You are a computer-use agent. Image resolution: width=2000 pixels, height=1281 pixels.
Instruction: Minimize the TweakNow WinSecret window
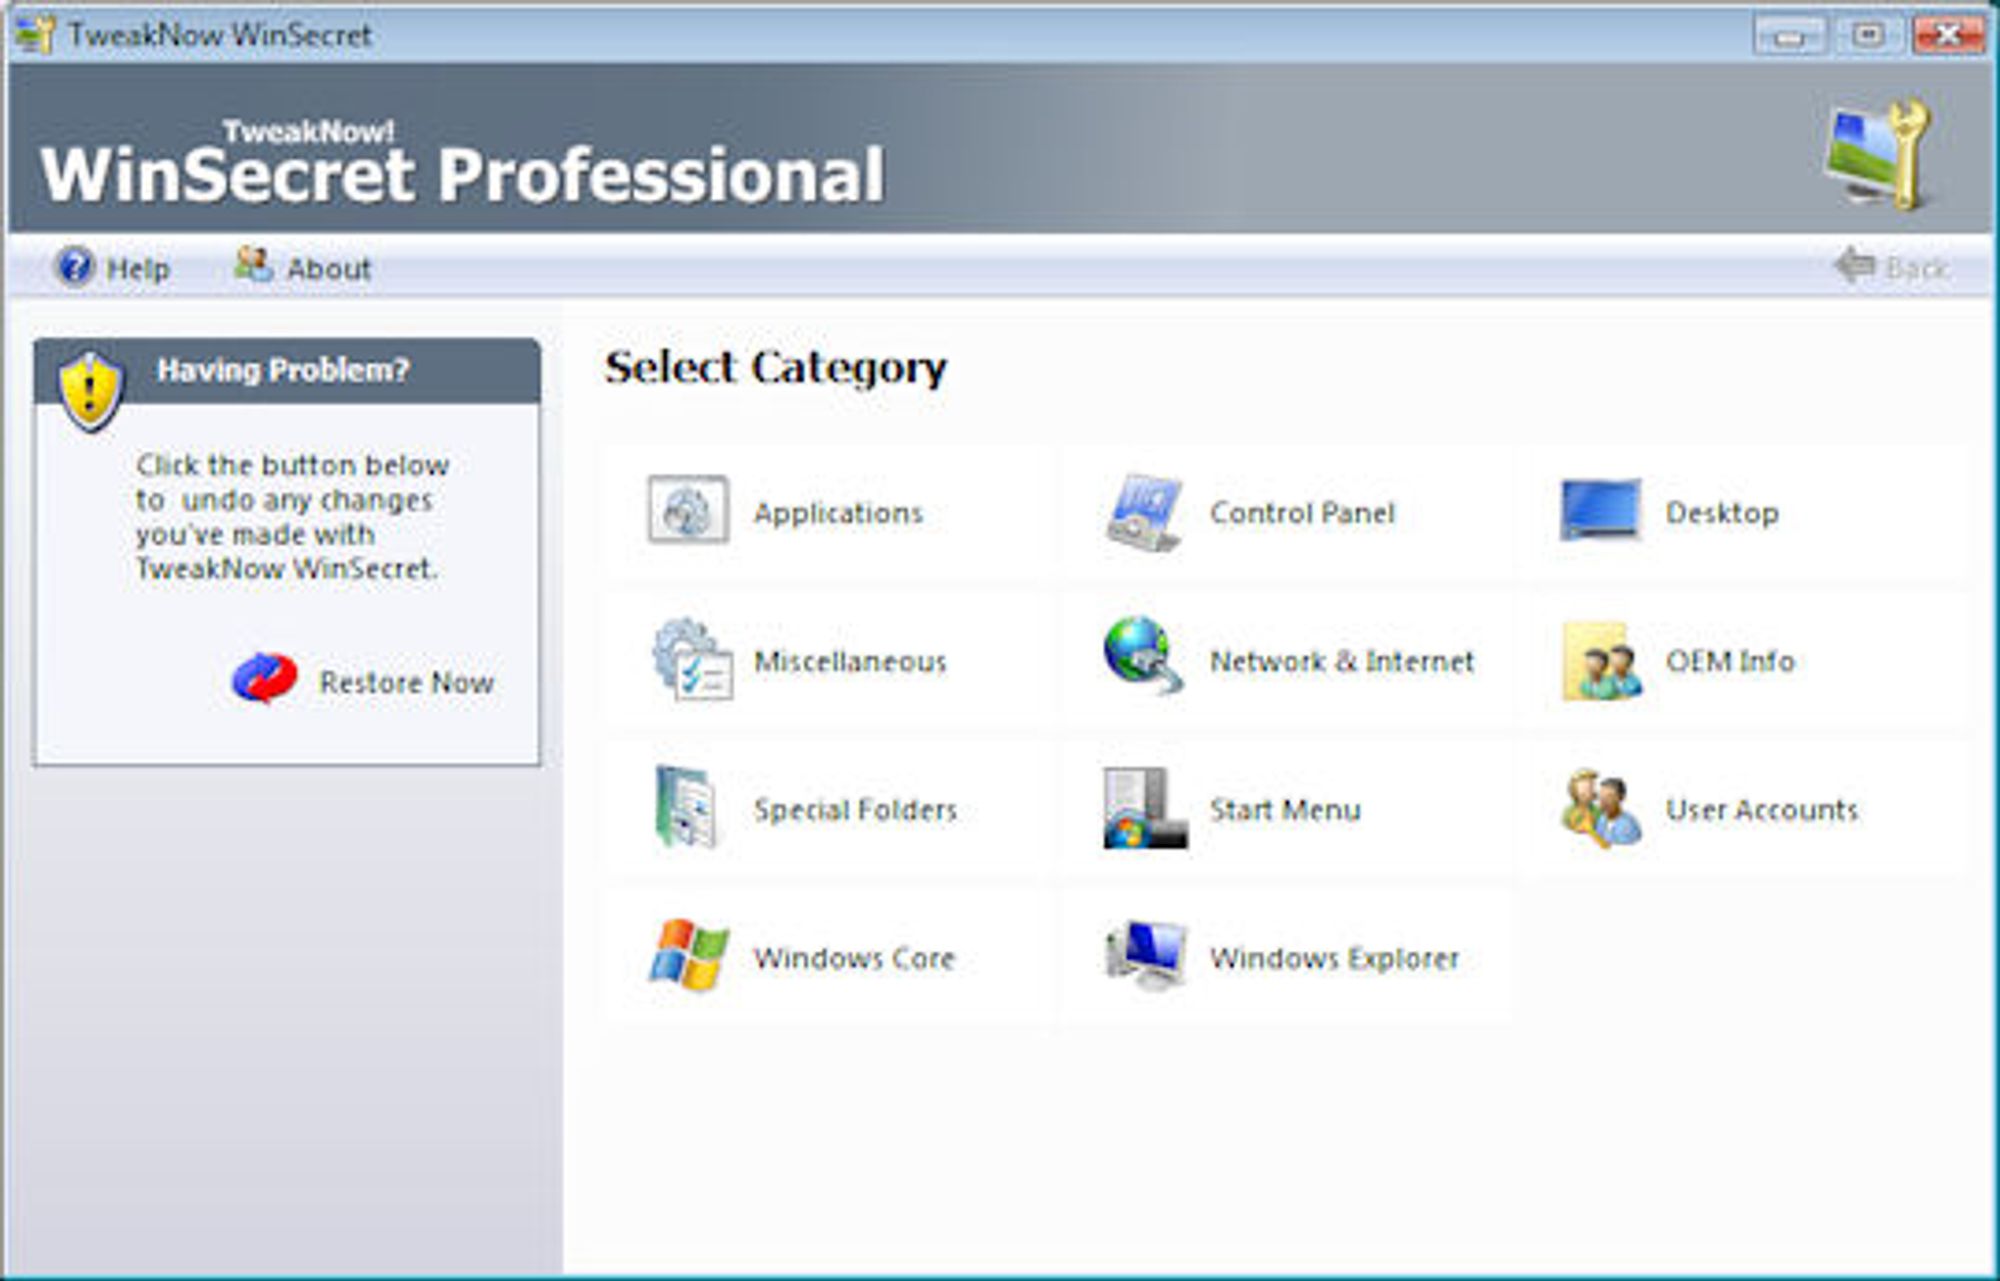[1789, 35]
